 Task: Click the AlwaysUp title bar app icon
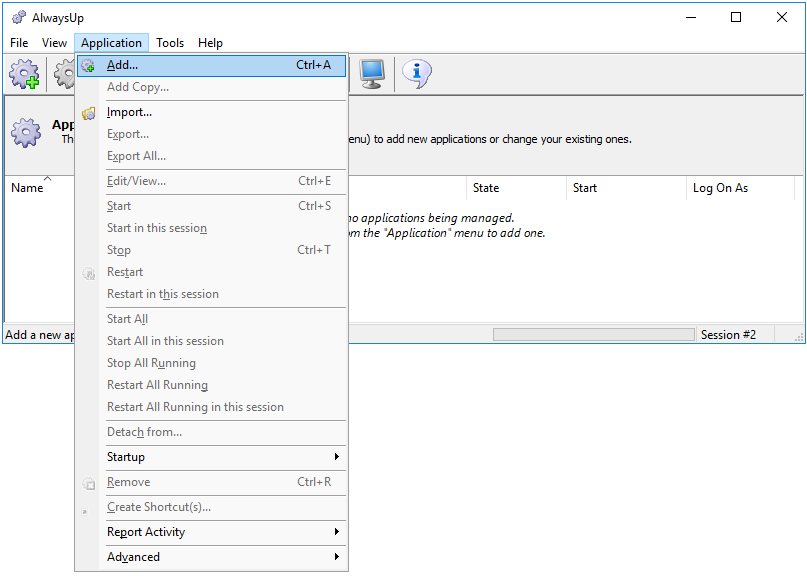tap(18, 17)
